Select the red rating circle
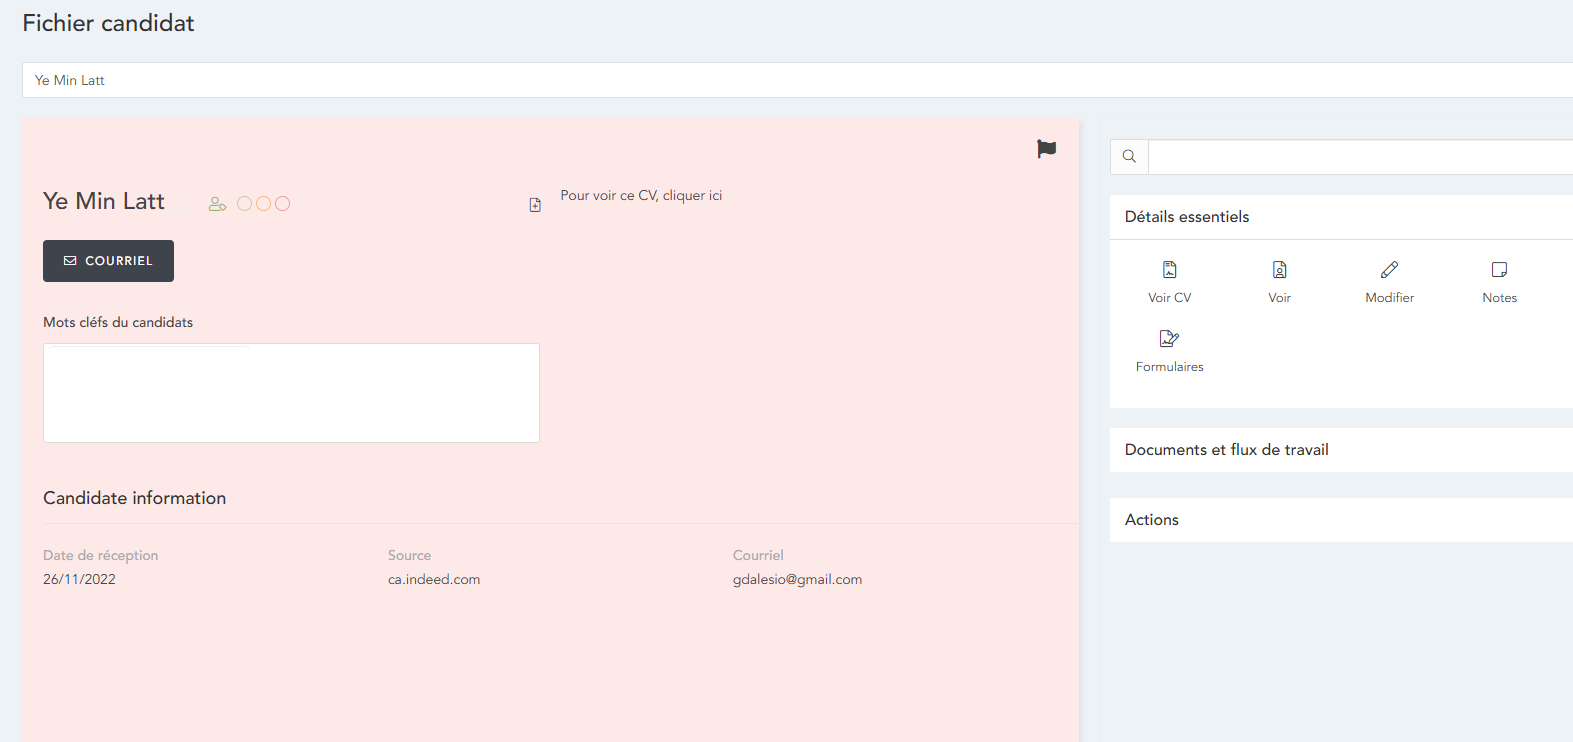The image size is (1573, 742). click(283, 204)
